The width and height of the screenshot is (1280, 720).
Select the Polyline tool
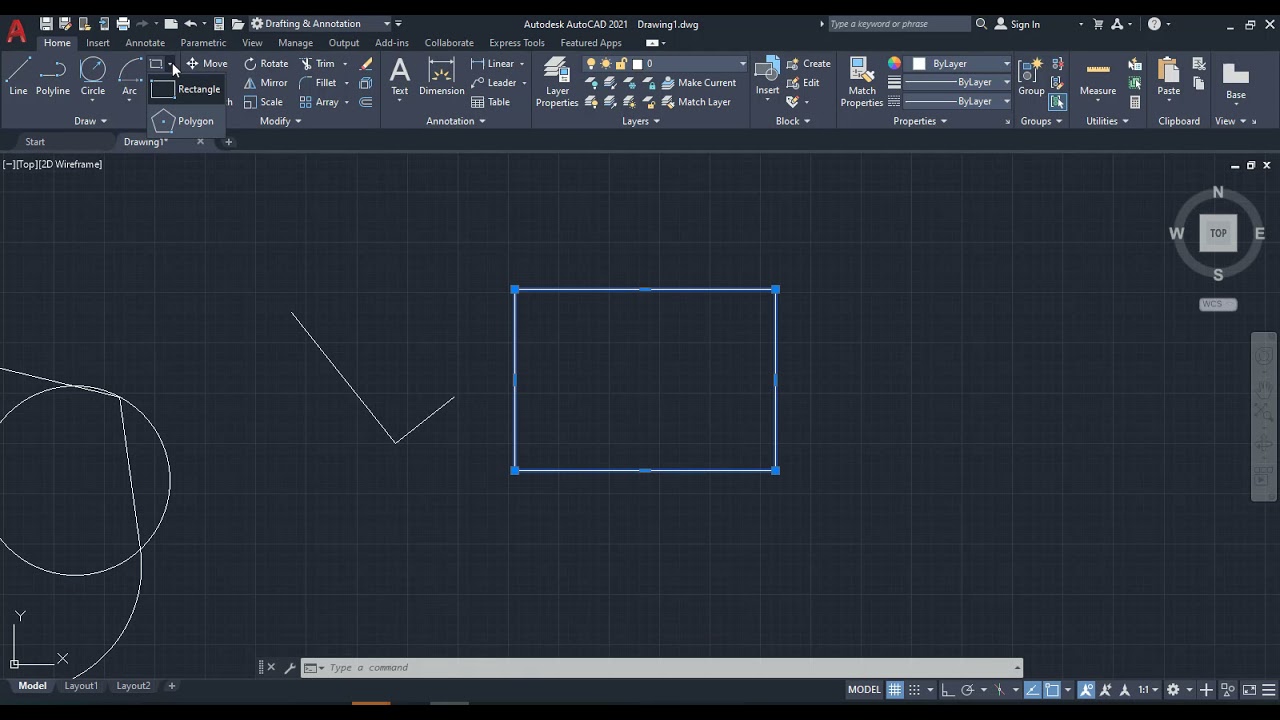click(53, 78)
